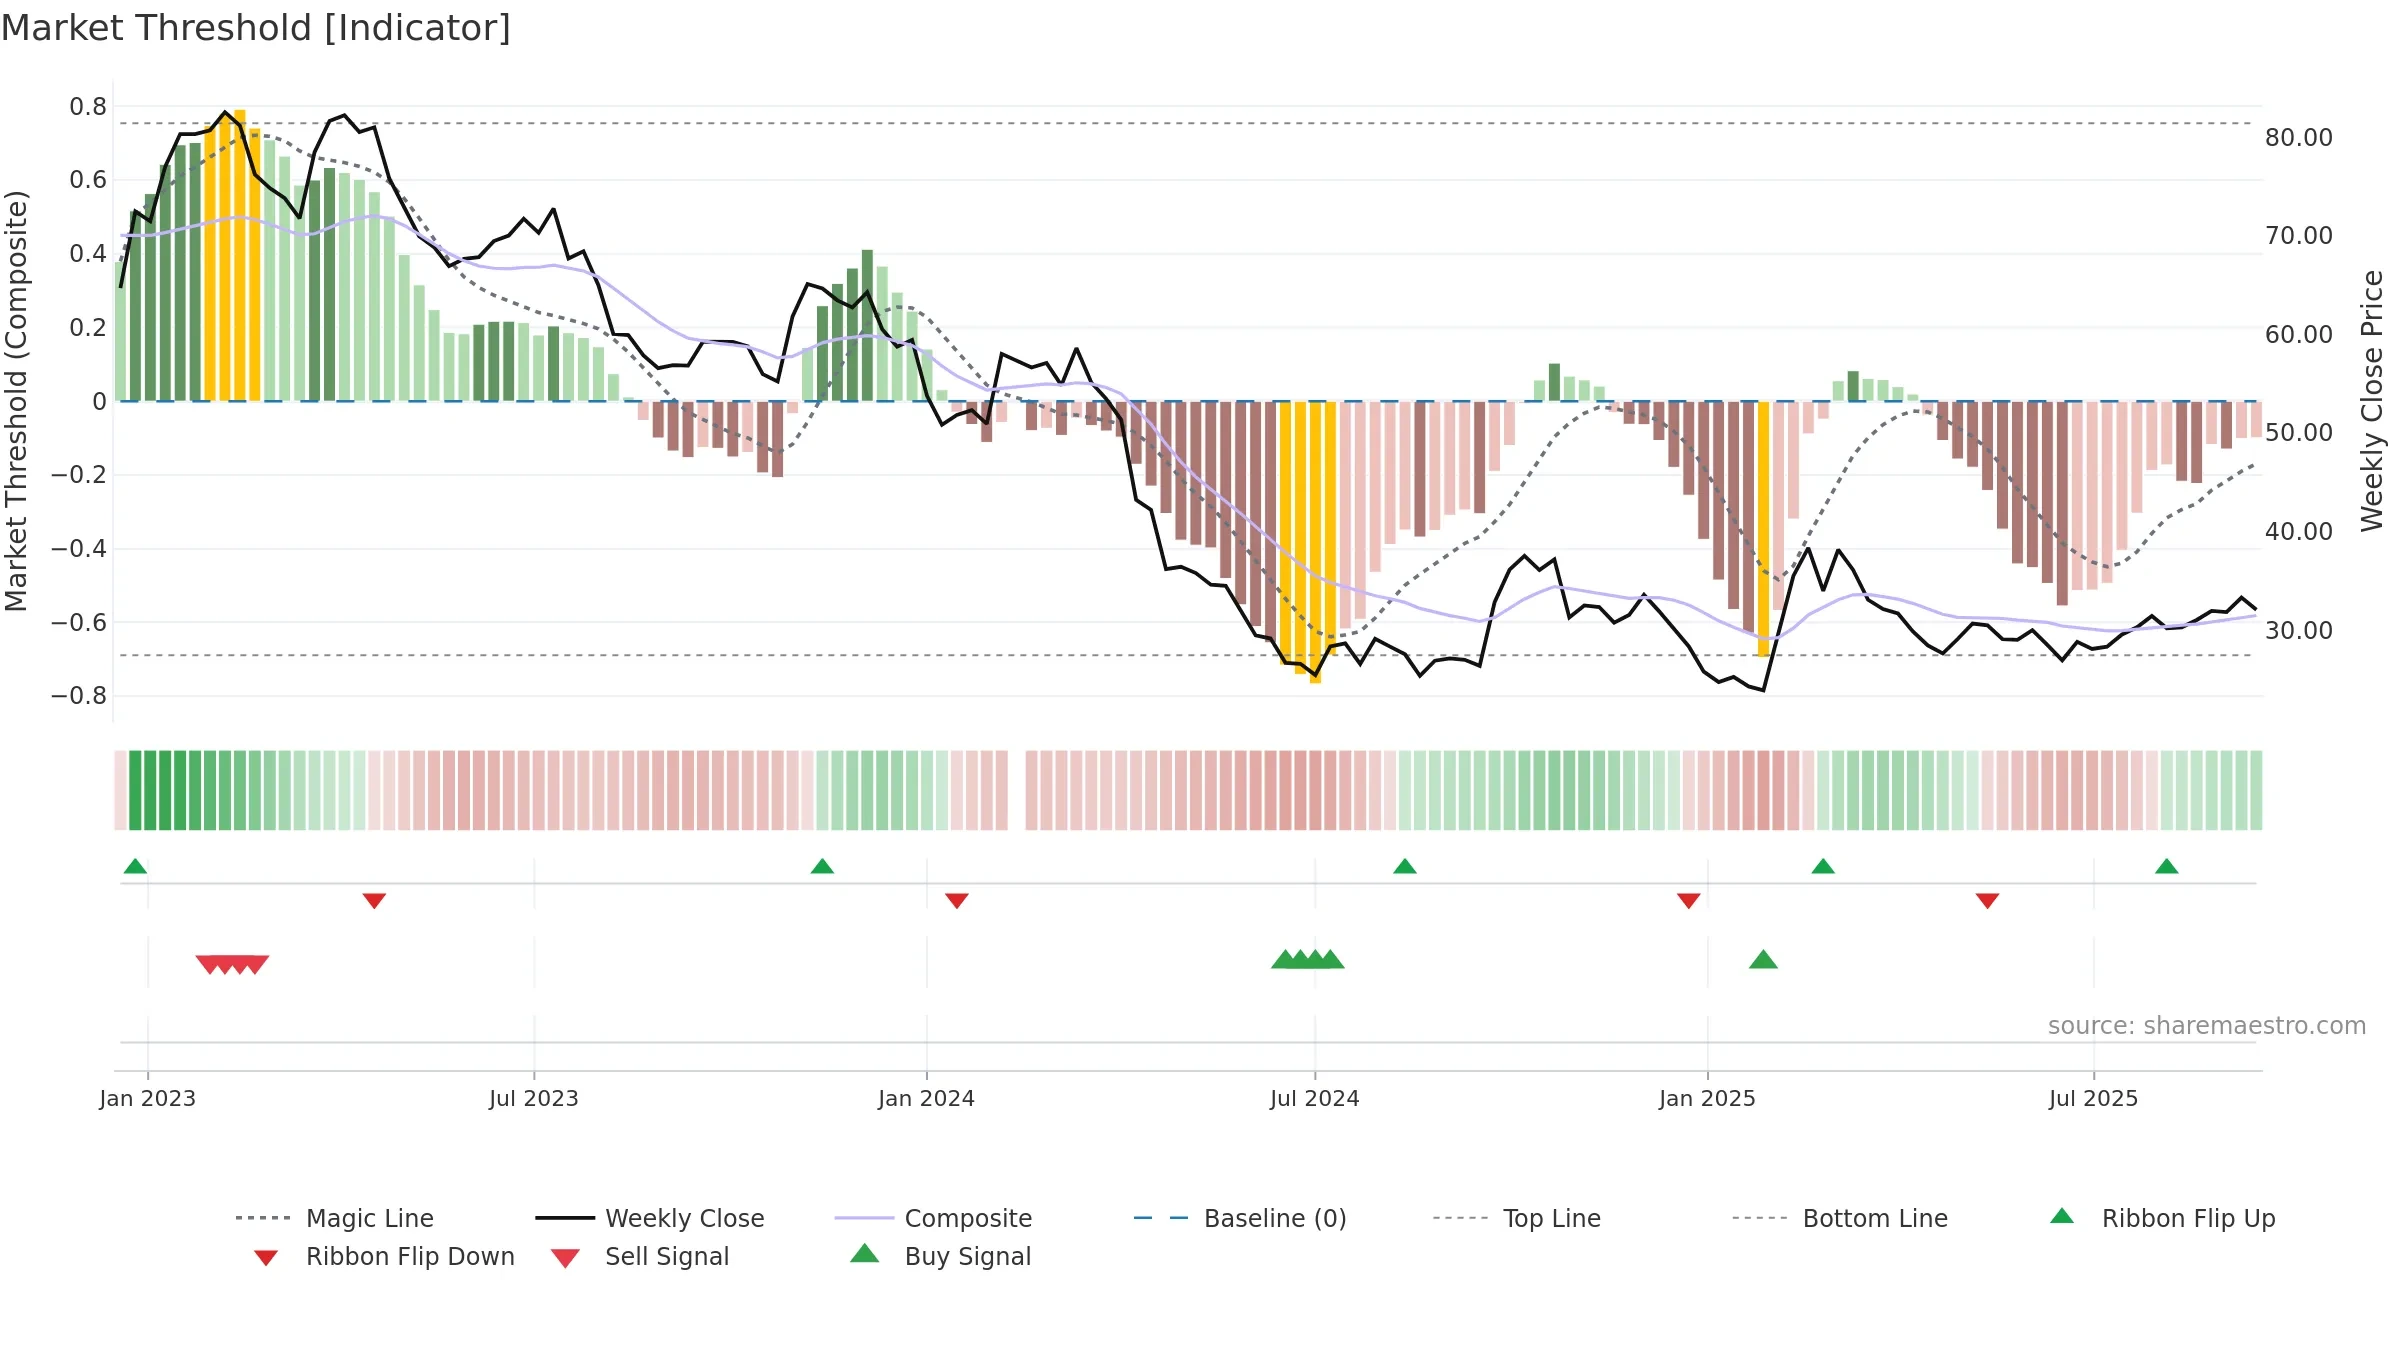Viewport: 2400px width, 1350px height.
Task: Toggle the Ribbon Flip Down legend entry
Action: point(383,1256)
